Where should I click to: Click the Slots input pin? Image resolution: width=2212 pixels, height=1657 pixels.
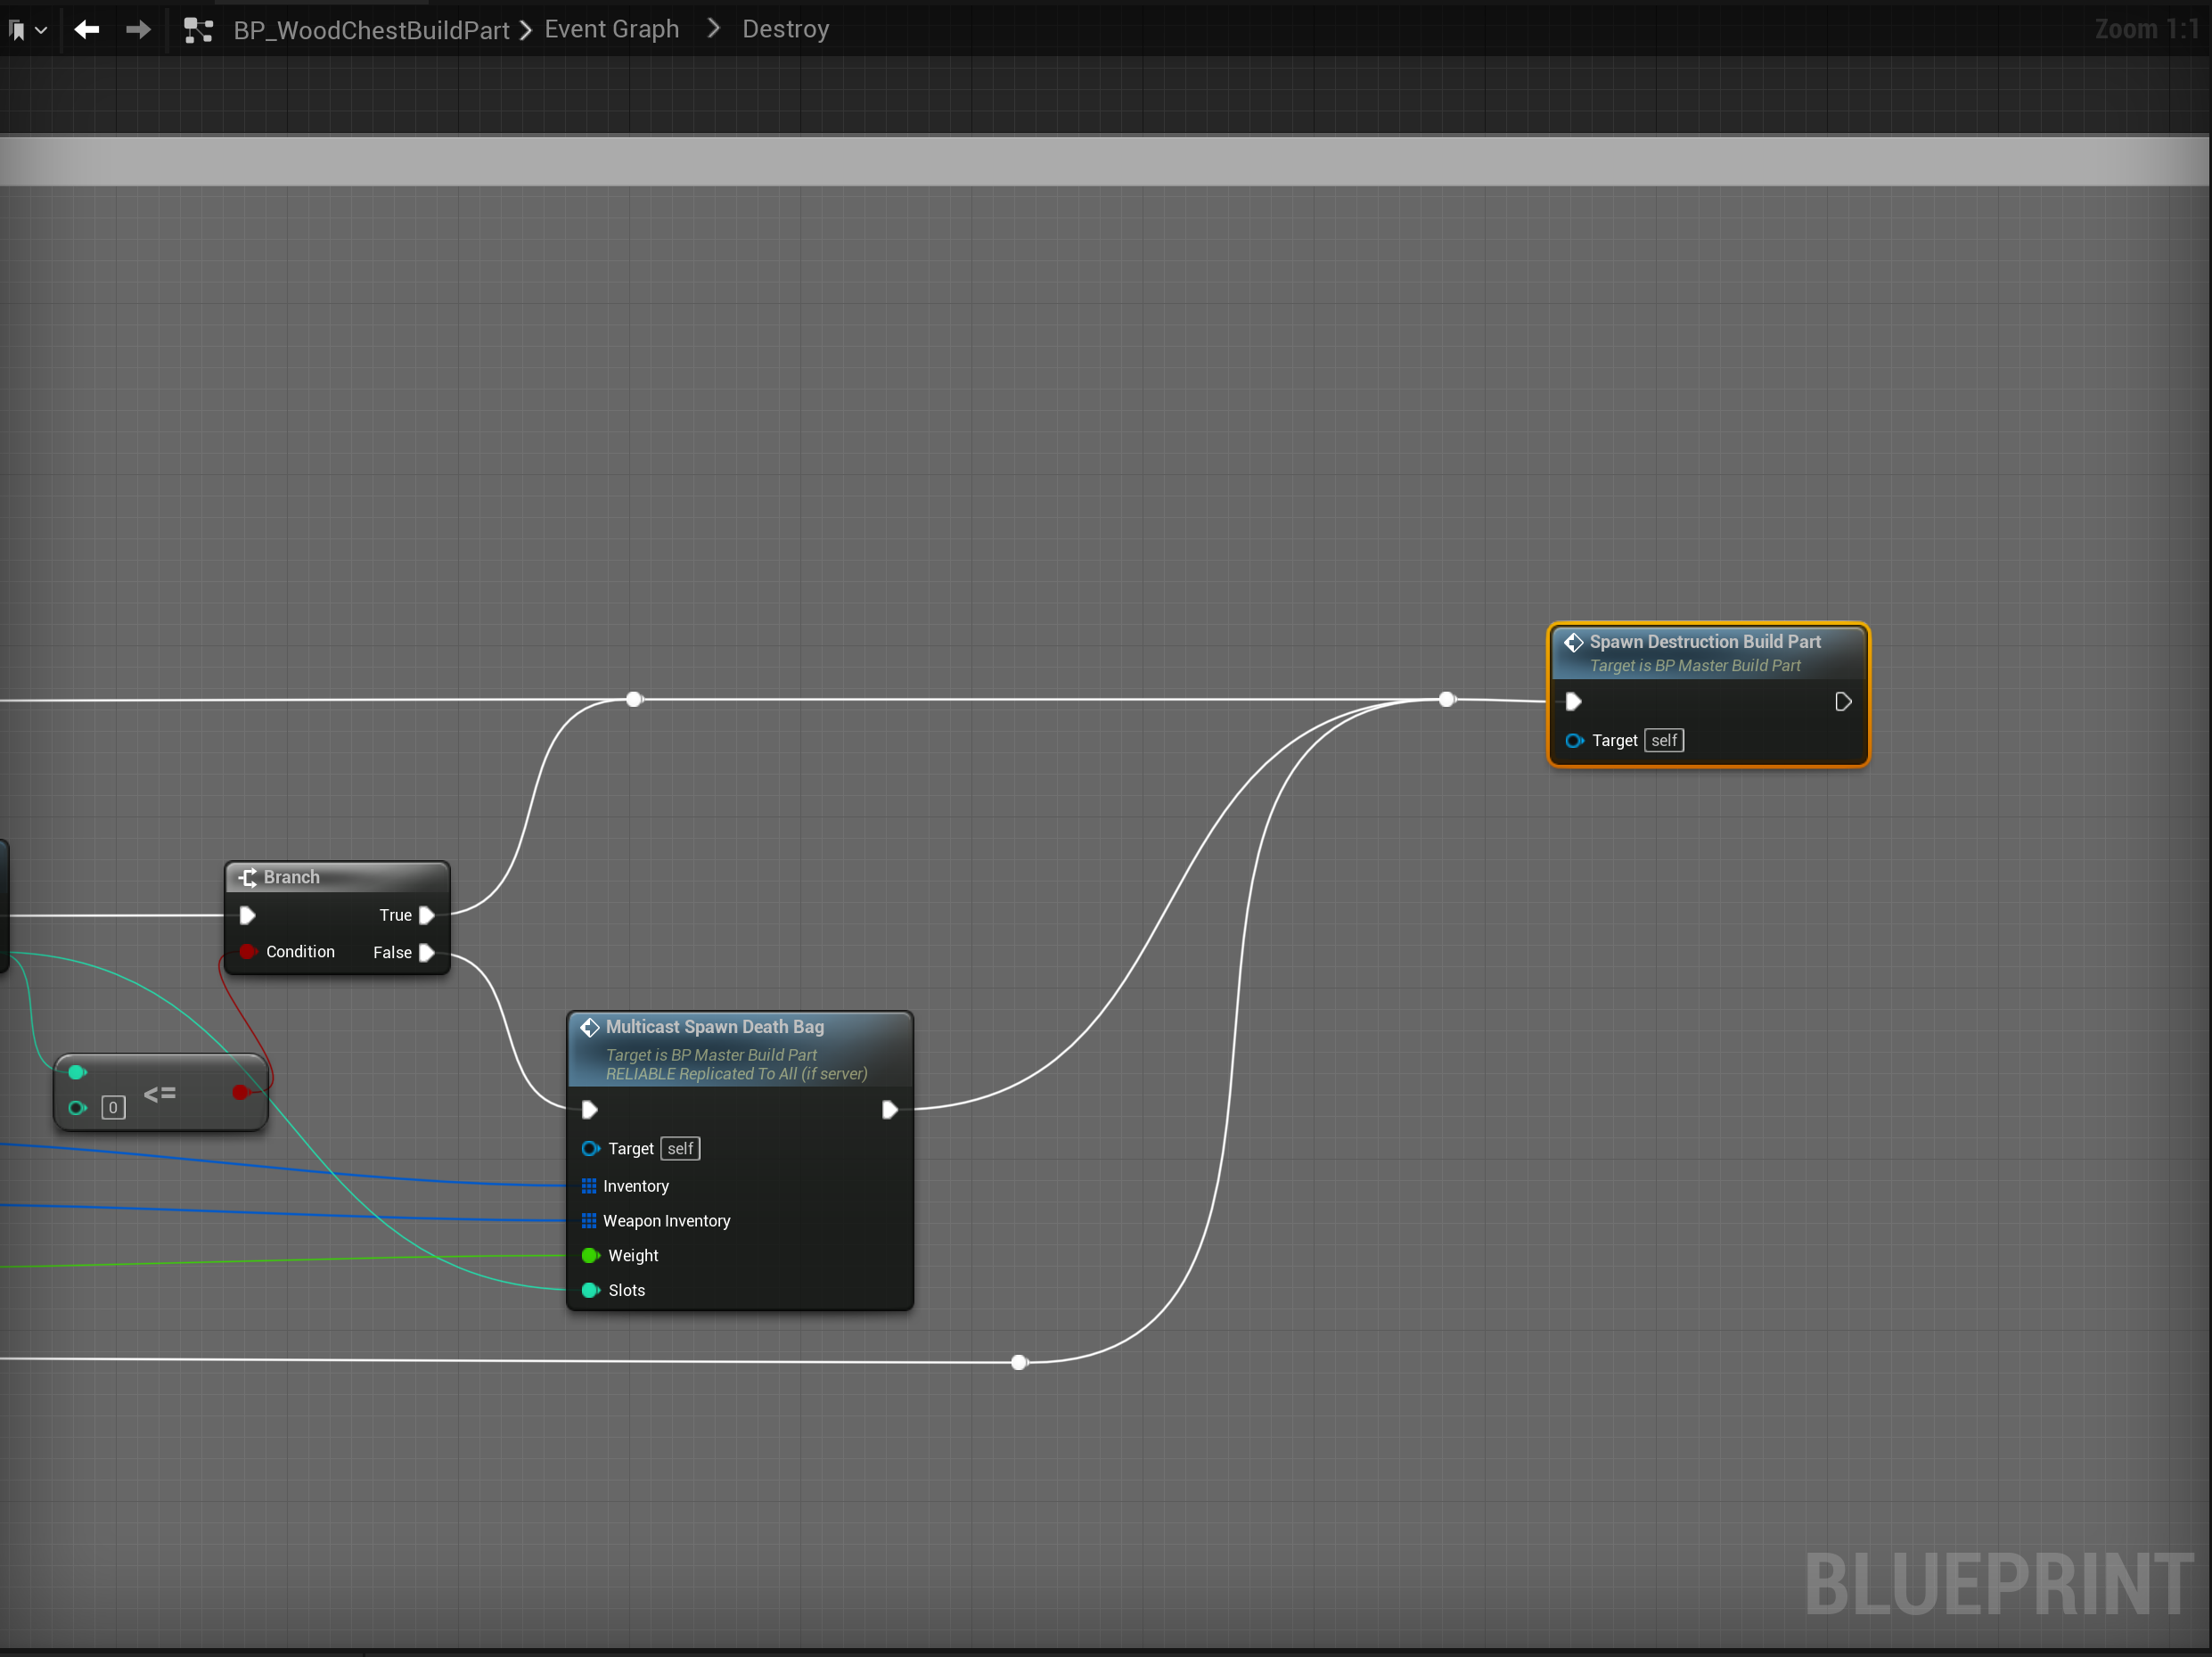pos(590,1291)
